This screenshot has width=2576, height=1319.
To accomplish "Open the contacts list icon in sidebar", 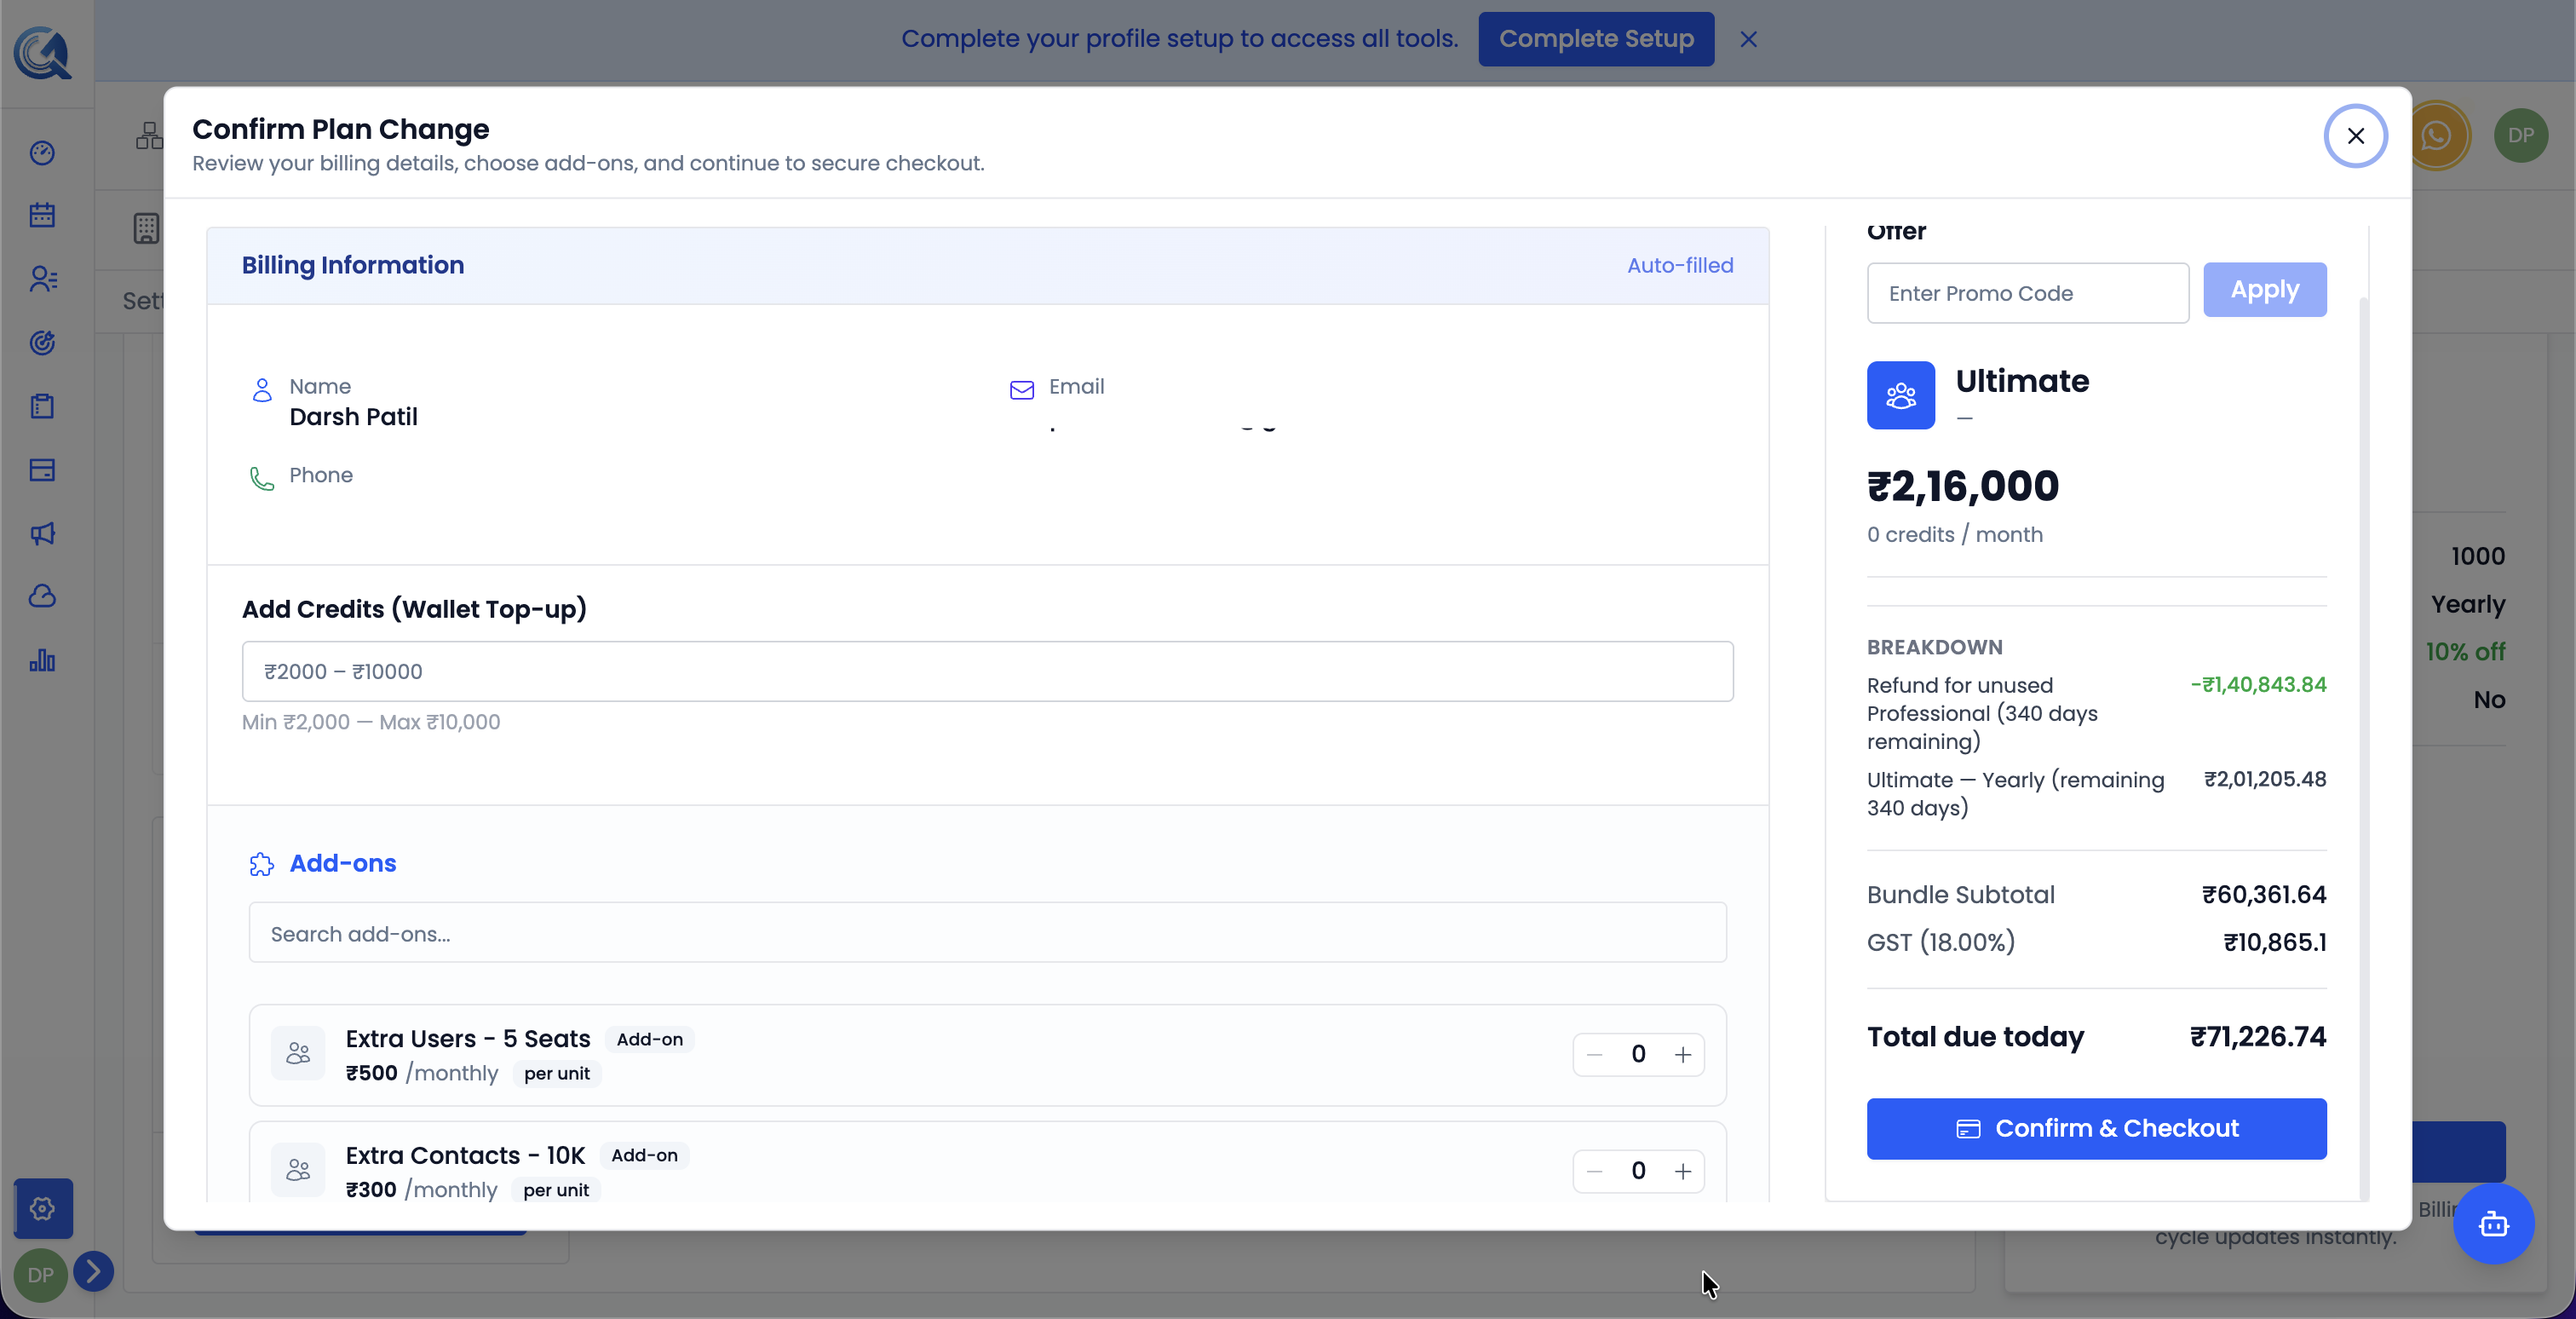I will [x=42, y=279].
